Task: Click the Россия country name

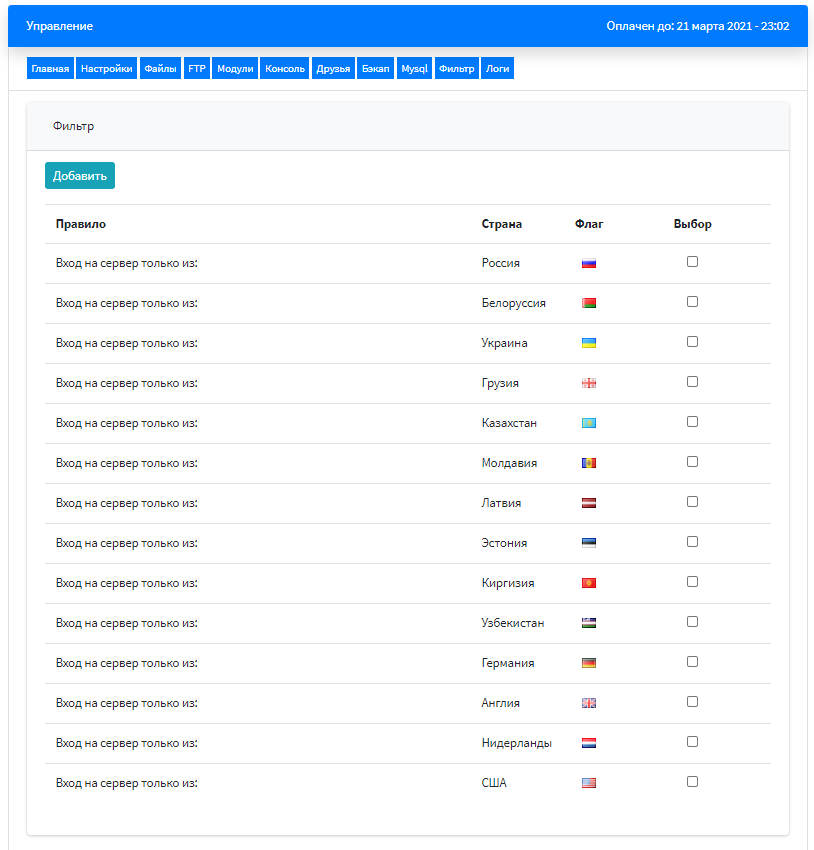Action: pos(501,263)
